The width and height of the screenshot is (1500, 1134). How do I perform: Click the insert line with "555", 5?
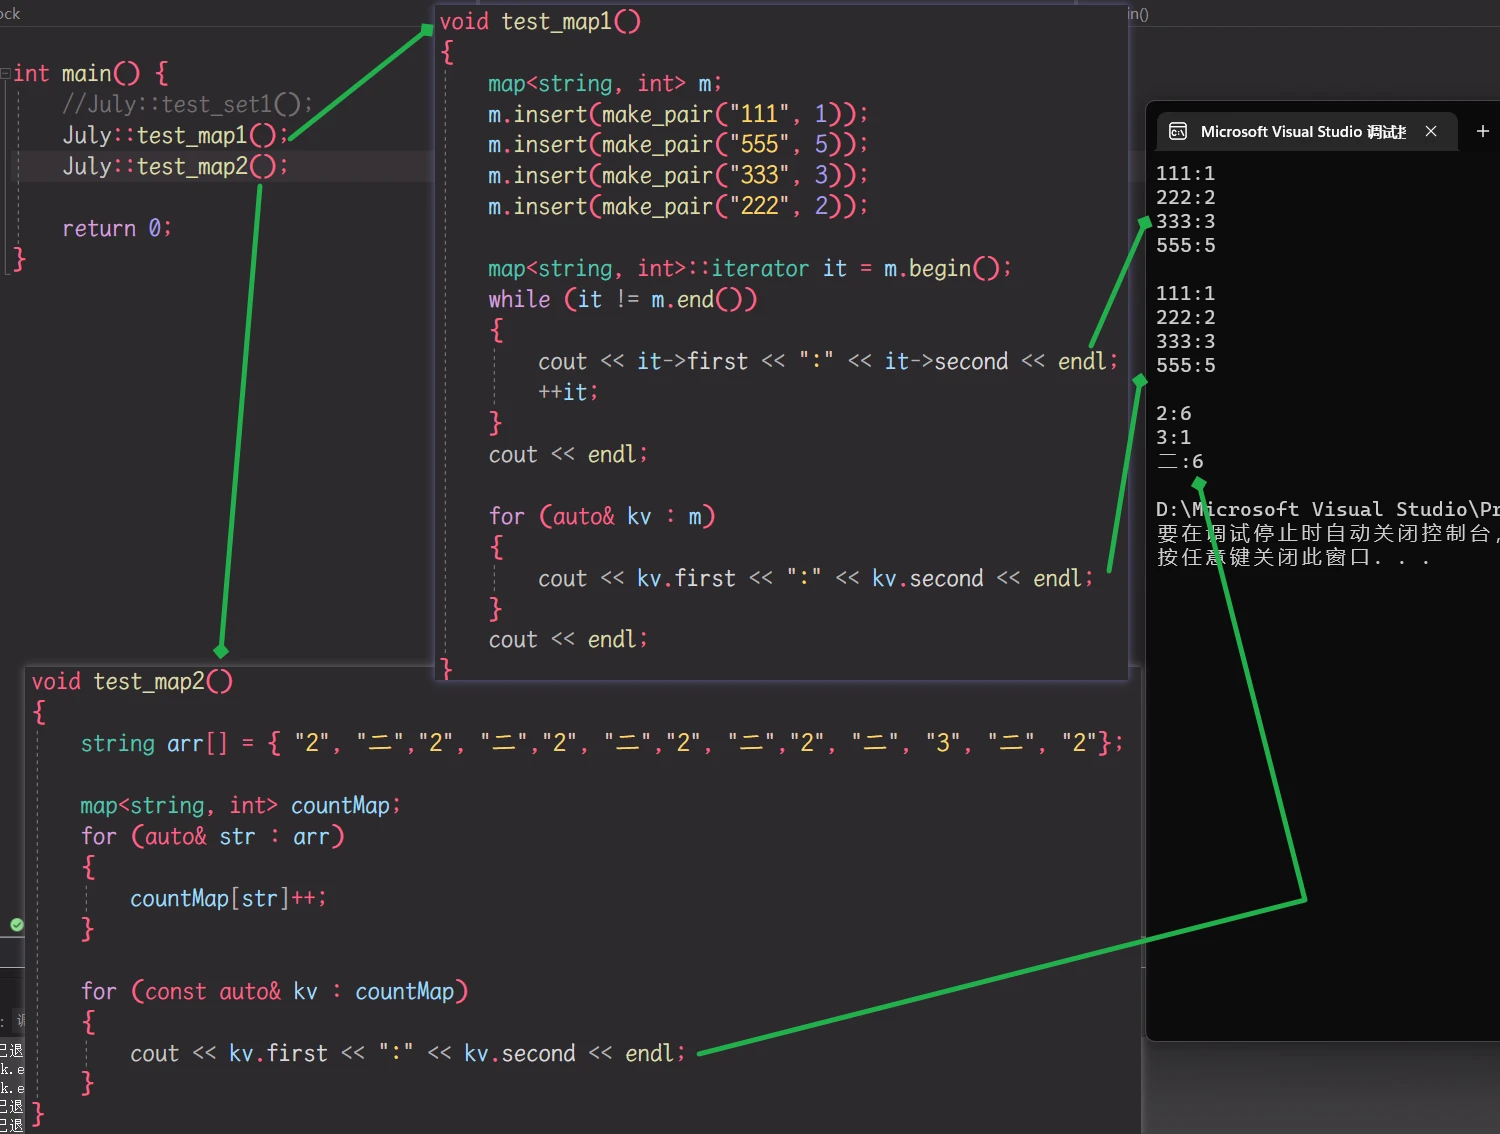click(x=678, y=145)
